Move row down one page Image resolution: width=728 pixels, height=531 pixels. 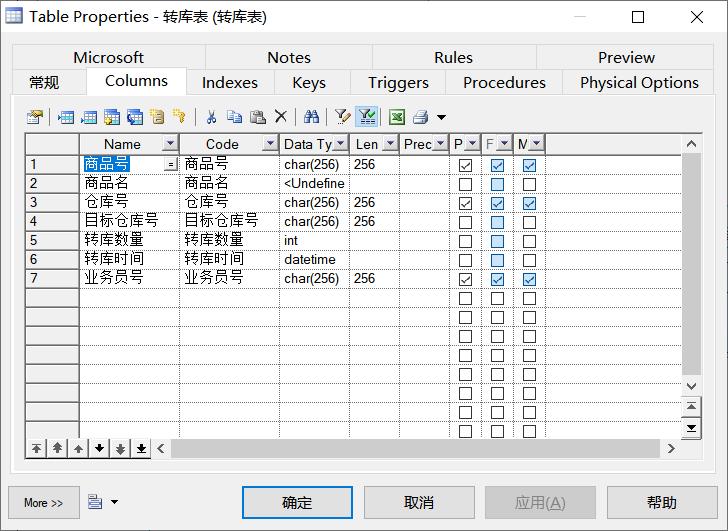click(x=120, y=448)
